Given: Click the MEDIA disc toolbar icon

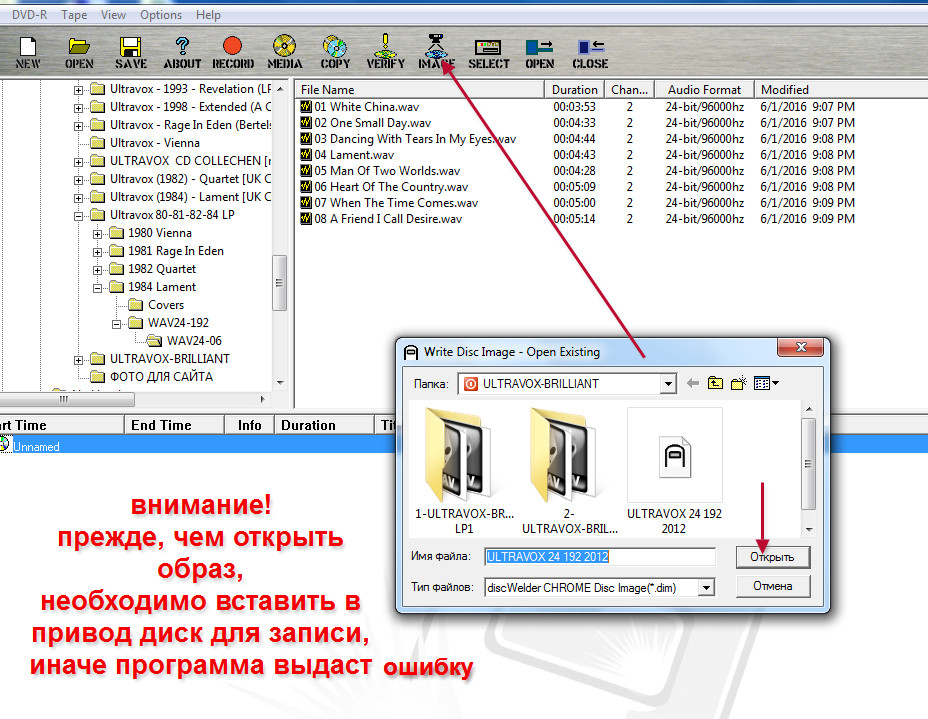Looking at the screenshot, I should click(x=285, y=53).
